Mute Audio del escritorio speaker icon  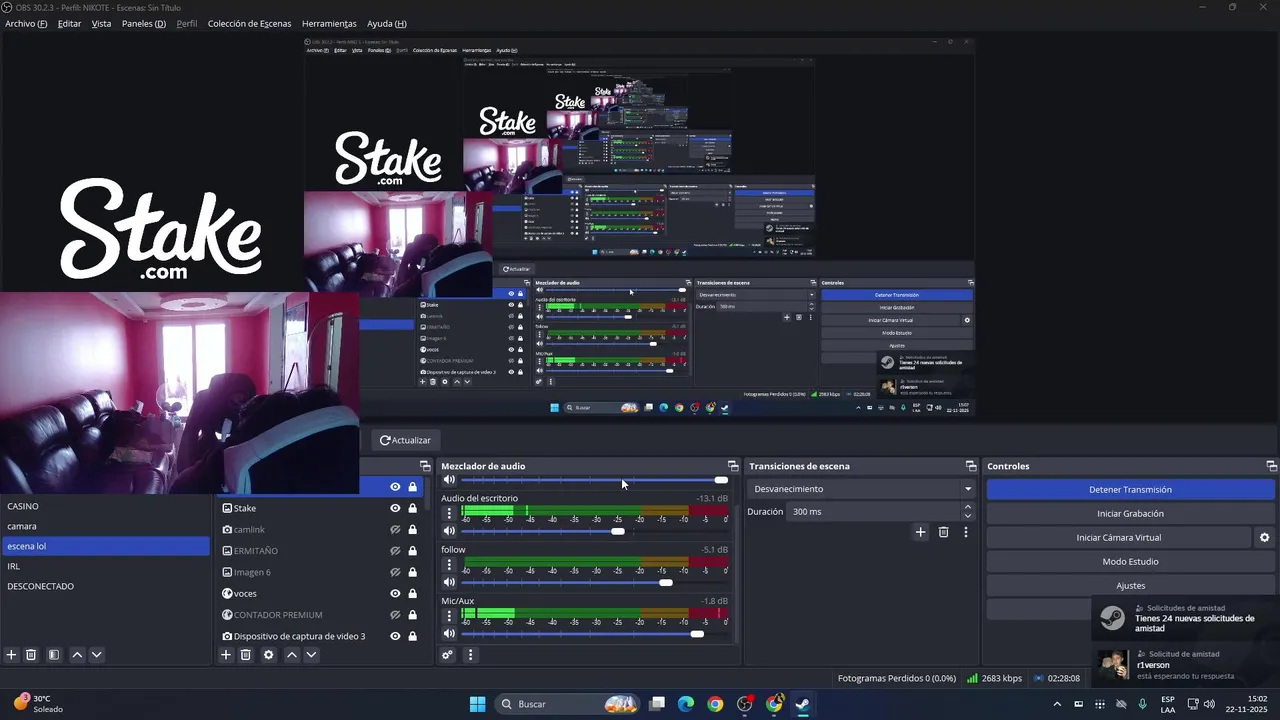(449, 530)
